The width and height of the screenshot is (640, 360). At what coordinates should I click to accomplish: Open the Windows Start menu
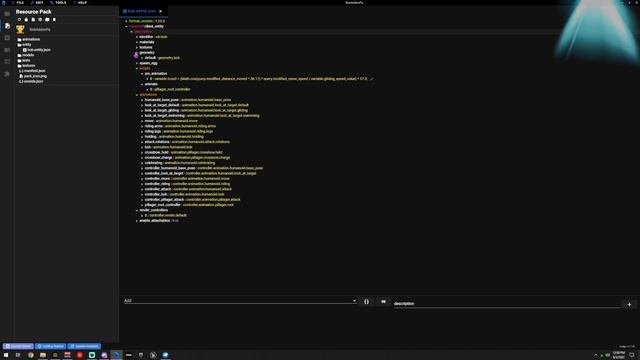tap(6, 355)
